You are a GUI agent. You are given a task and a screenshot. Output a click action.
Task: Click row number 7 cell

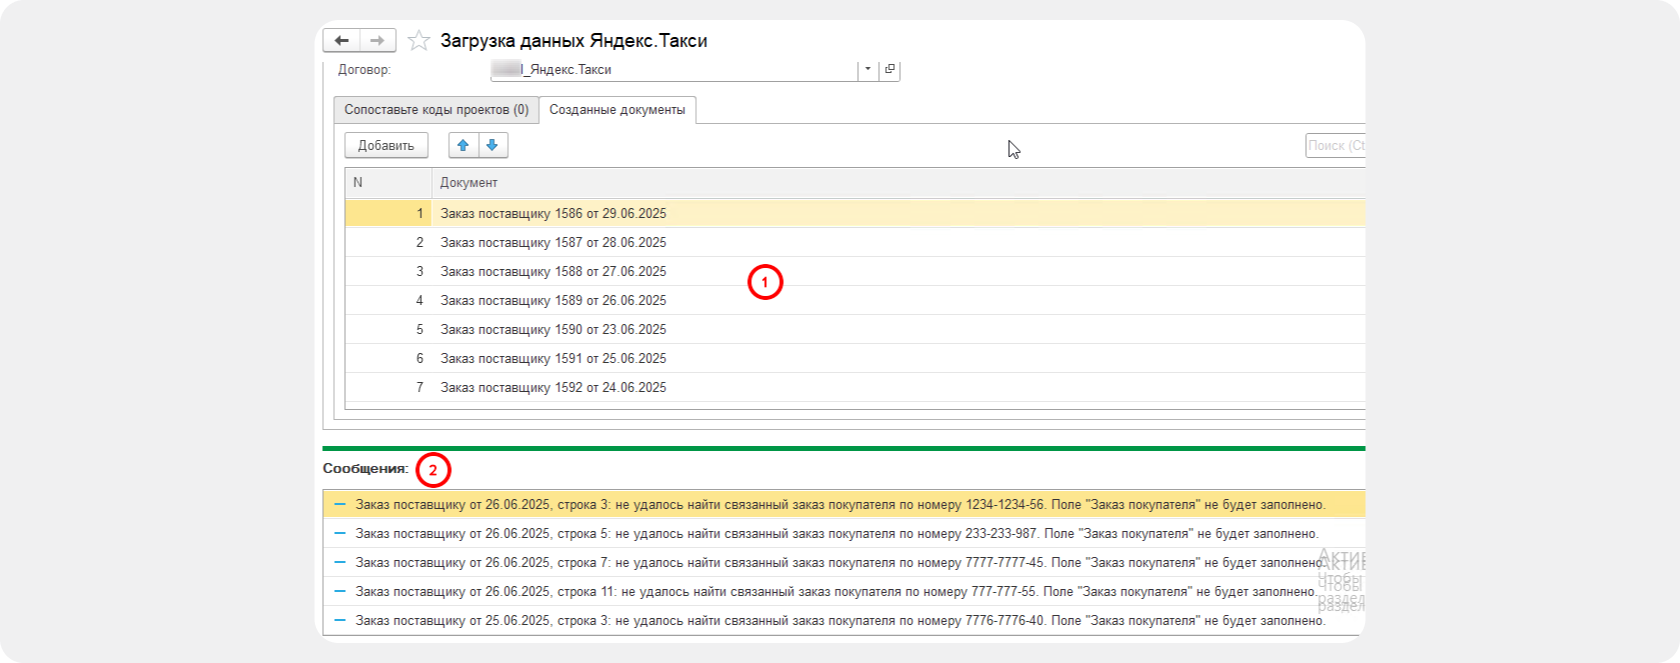click(x=388, y=387)
